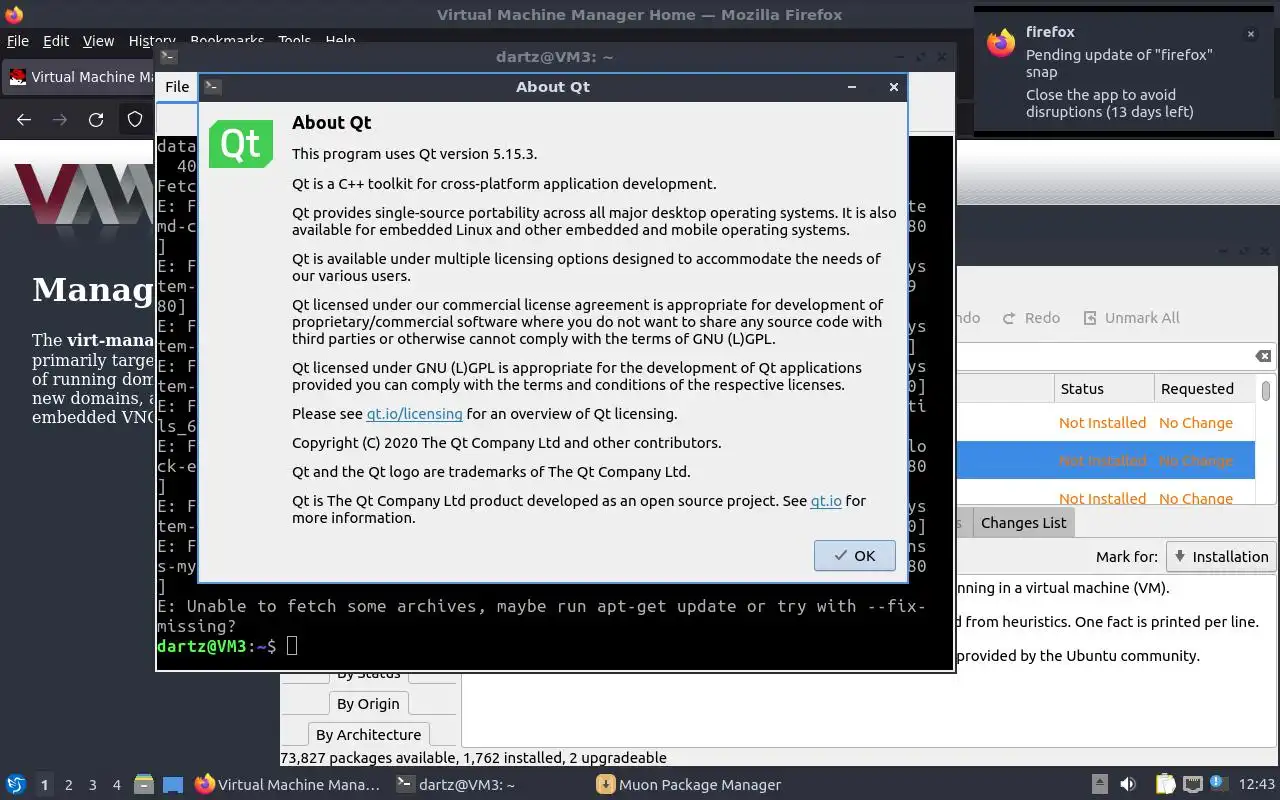
Task: Open Firefox Edit menu
Action: point(56,41)
